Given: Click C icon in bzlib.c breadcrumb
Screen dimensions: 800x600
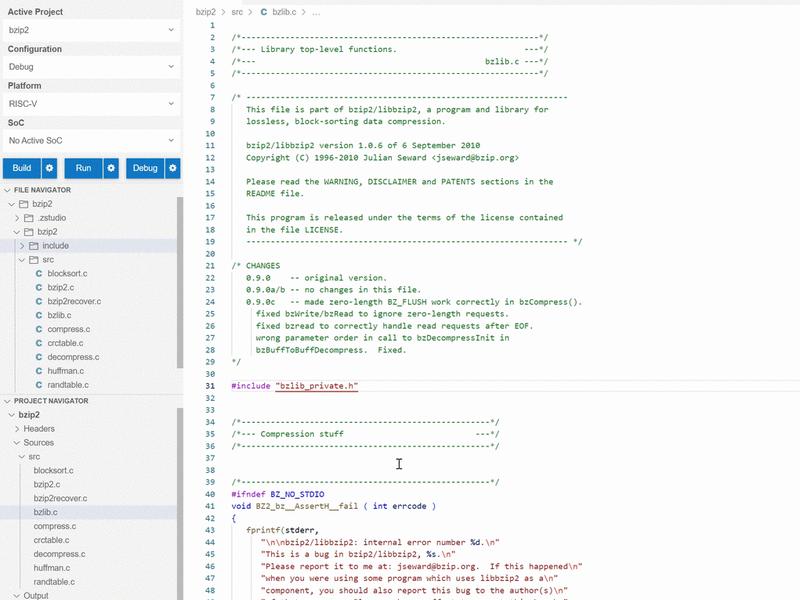Looking at the screenshot, I should 264,12.
